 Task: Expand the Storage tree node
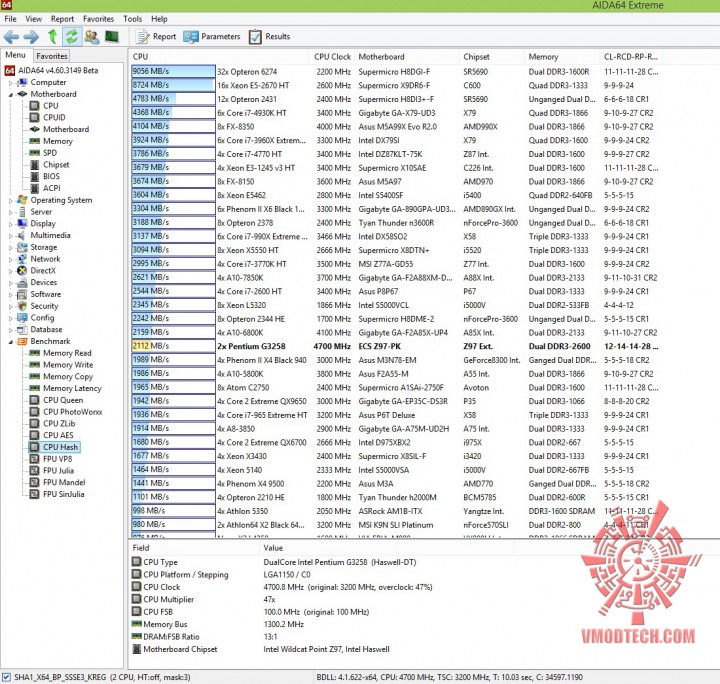pyautogui.click(x=11, y=248)
